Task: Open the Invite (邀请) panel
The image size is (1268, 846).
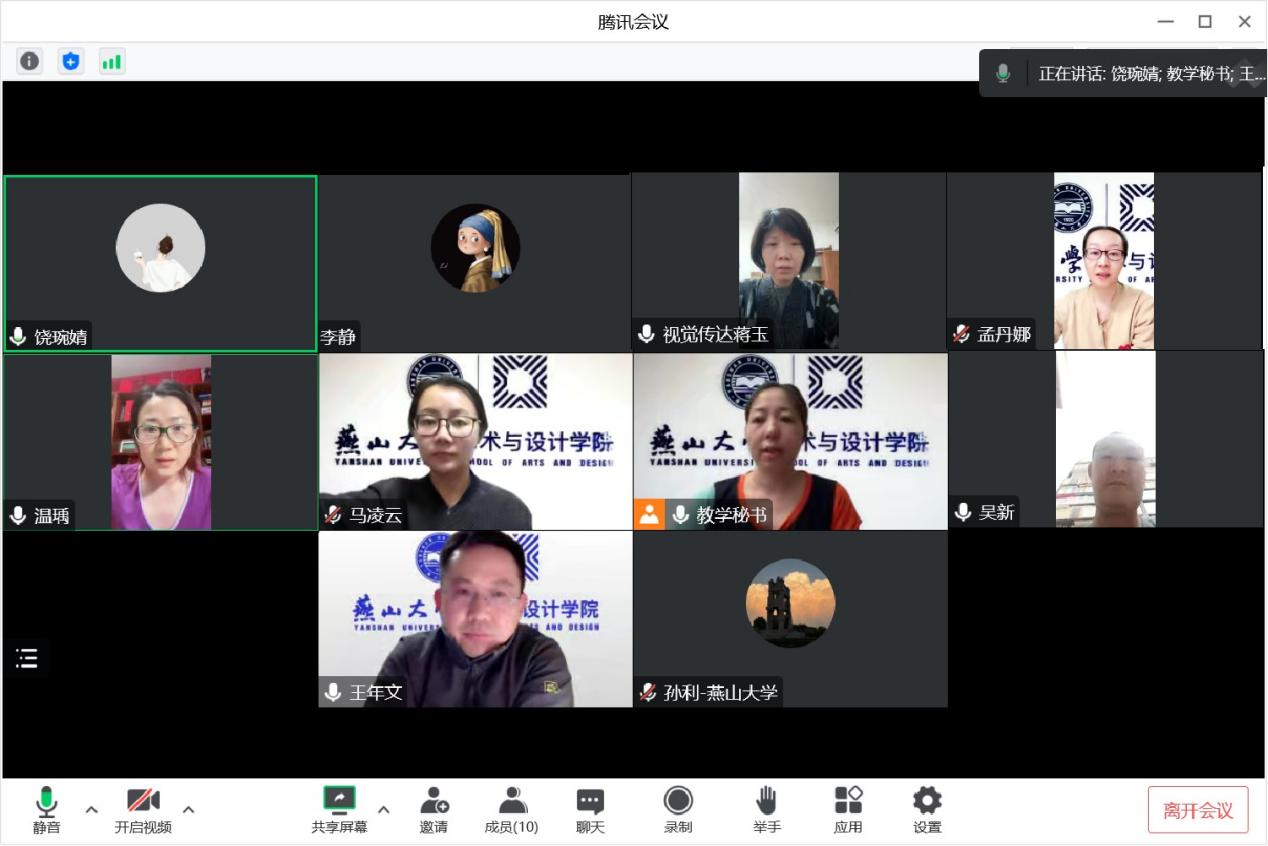Action: click(x=433, y=809)
